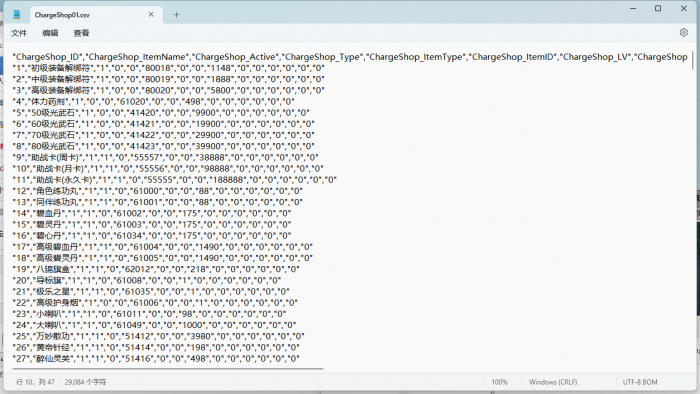Click row 21 极乐之星

coord(151,291)
